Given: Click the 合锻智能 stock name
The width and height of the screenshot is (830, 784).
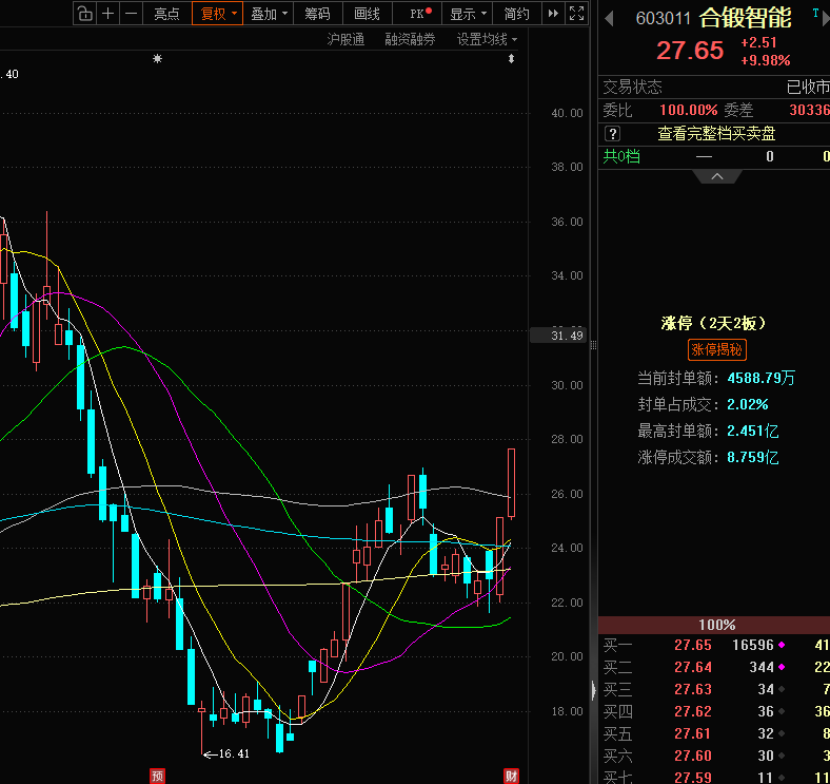Looking at the screenshot, I should 745,18.
